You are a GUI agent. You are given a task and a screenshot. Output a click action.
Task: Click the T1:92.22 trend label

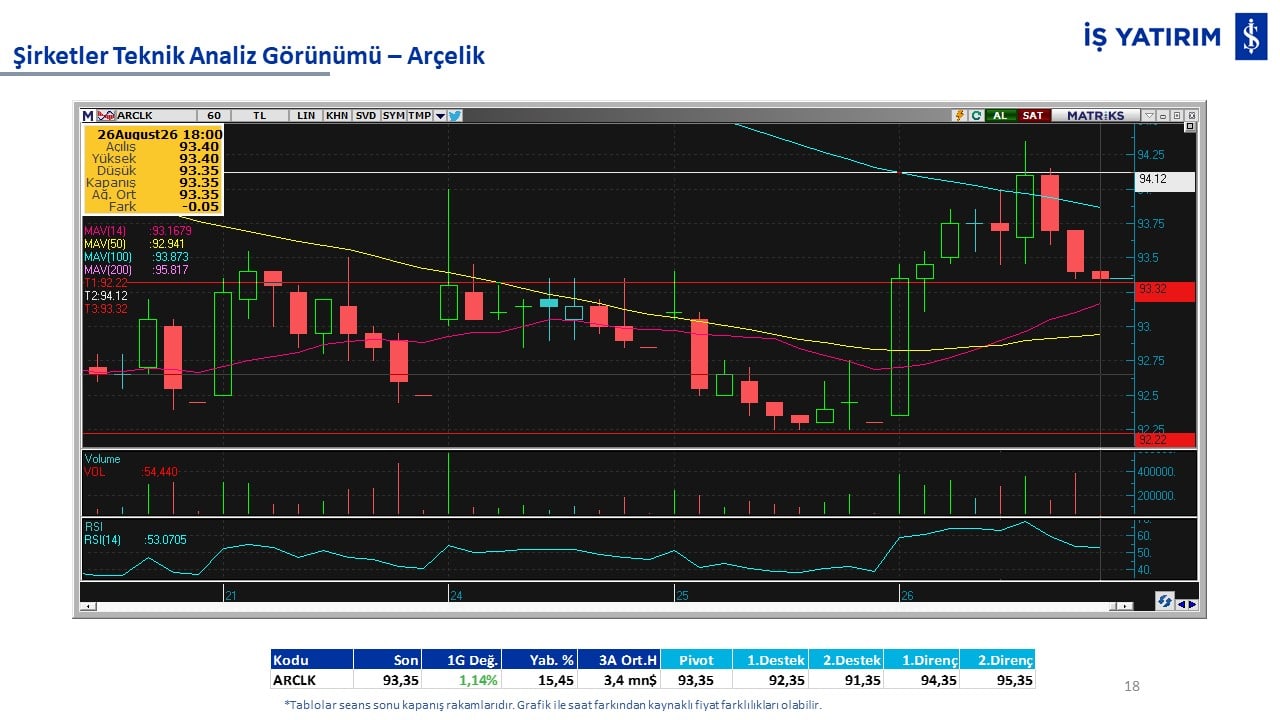click(x=106, y=283)
